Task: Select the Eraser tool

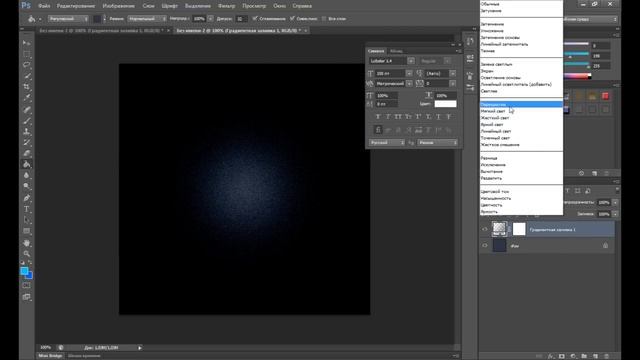Action: coord(27,153)
